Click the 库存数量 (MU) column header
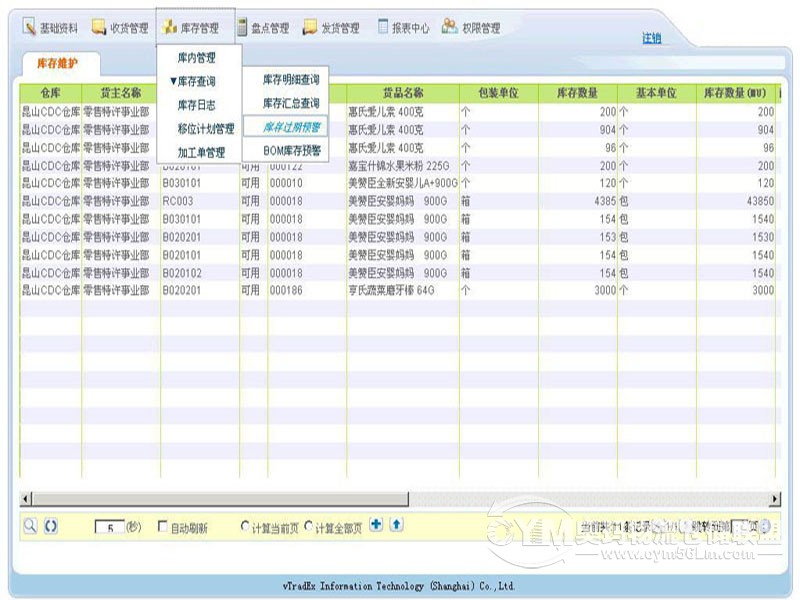Screen dimensions: 800x600 [735, 93]
